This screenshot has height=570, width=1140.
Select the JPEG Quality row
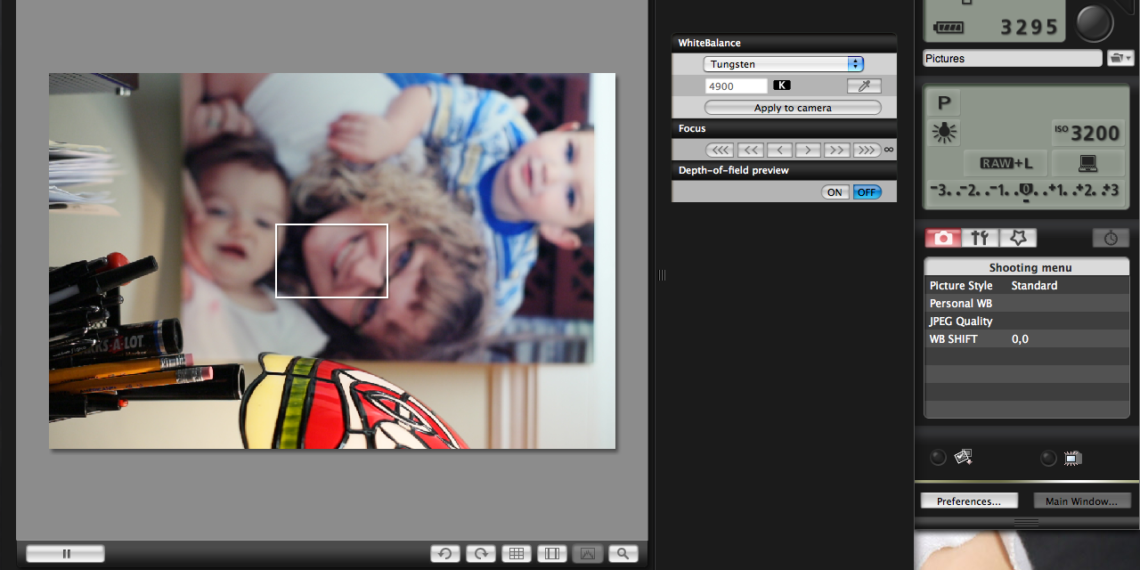click(1027, 321)
